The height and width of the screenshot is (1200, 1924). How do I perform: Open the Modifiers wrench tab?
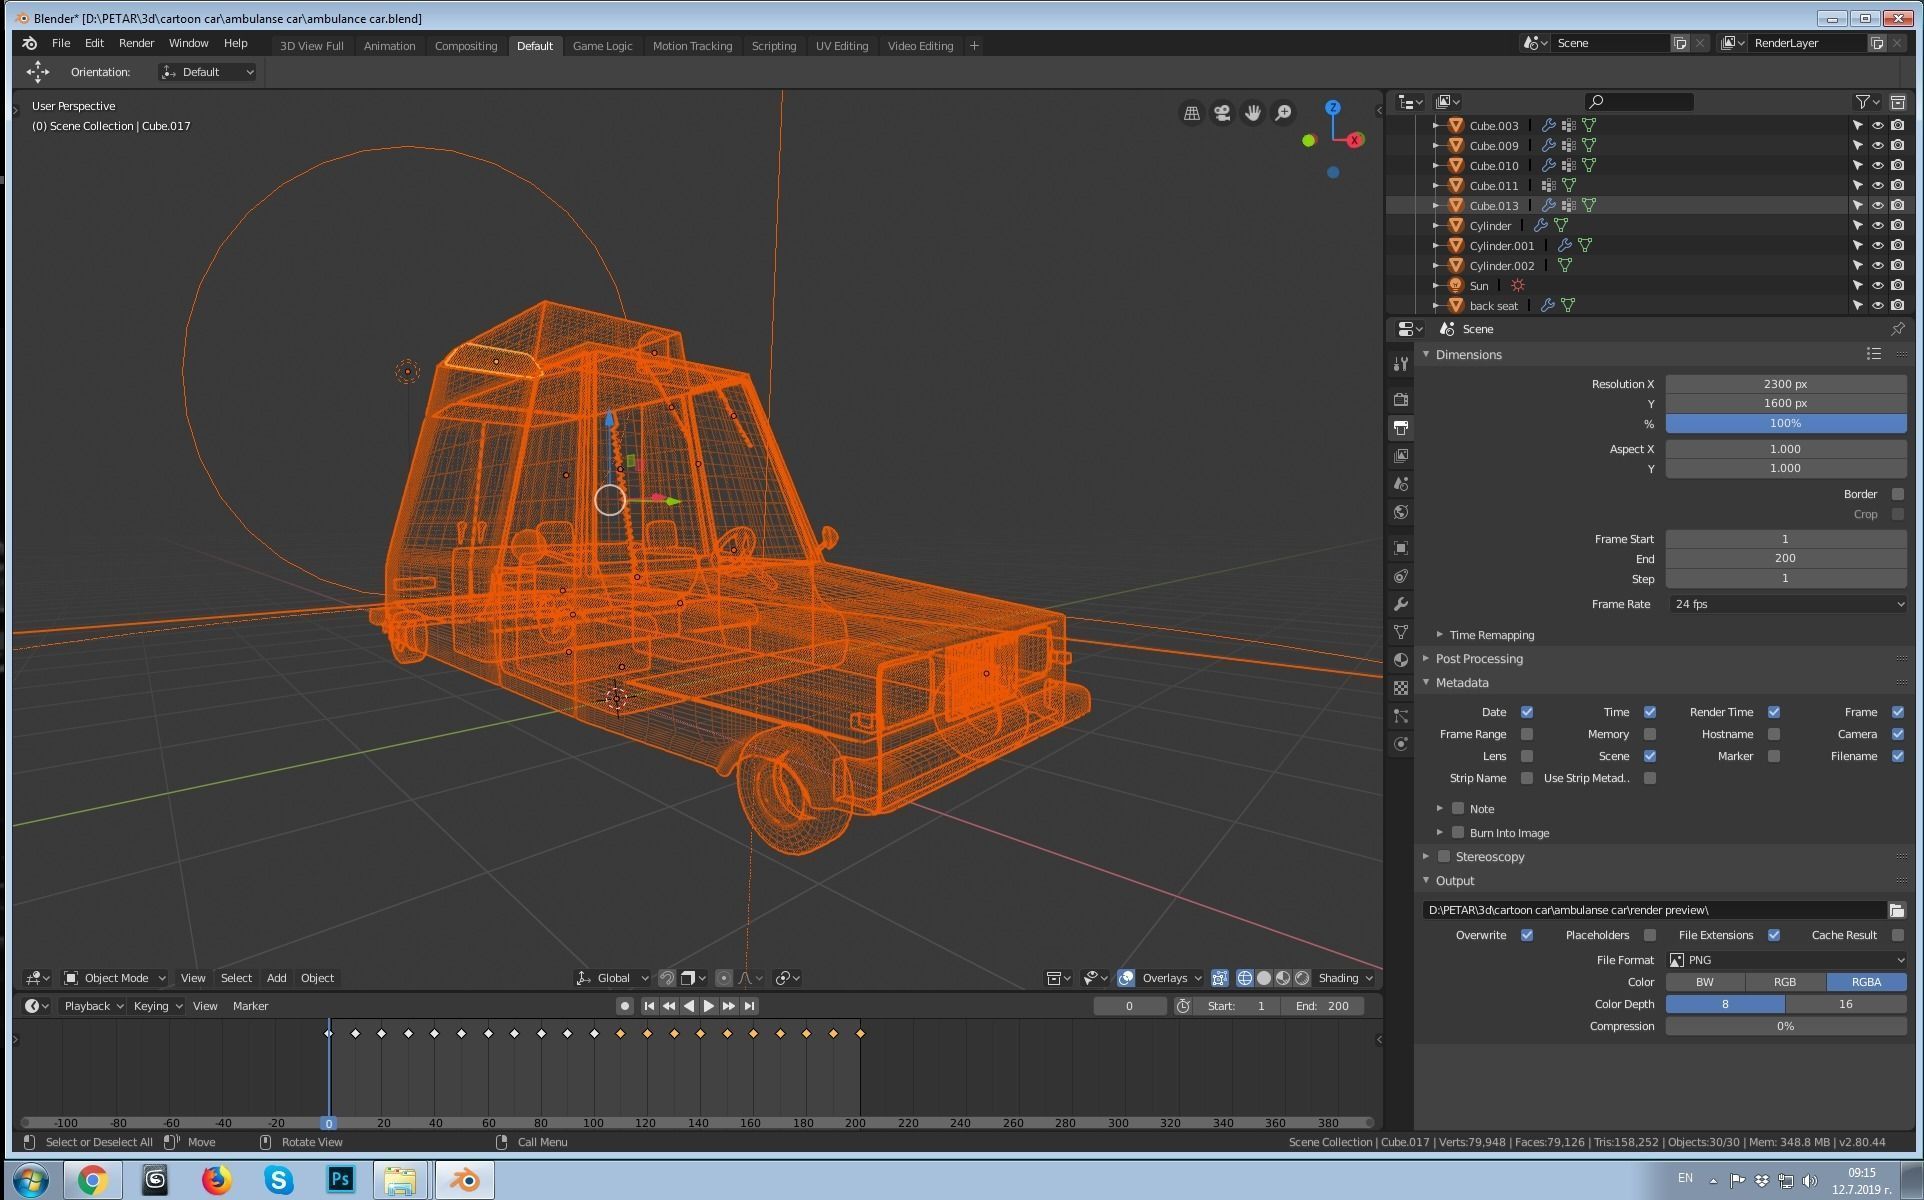point(1401,604)
